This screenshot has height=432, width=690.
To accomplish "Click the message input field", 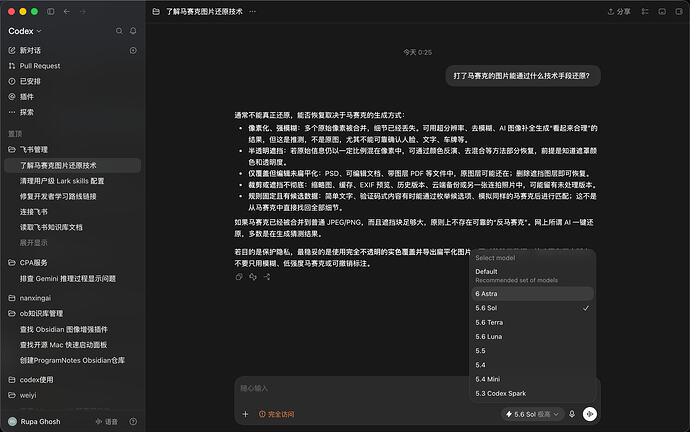I will coord(352,388).
